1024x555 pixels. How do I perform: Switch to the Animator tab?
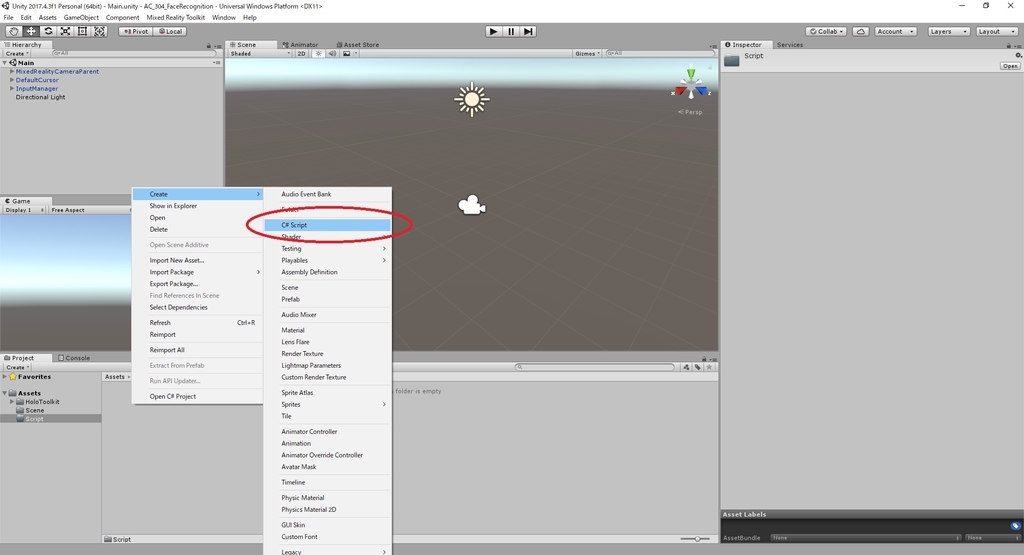click(300, 45)
